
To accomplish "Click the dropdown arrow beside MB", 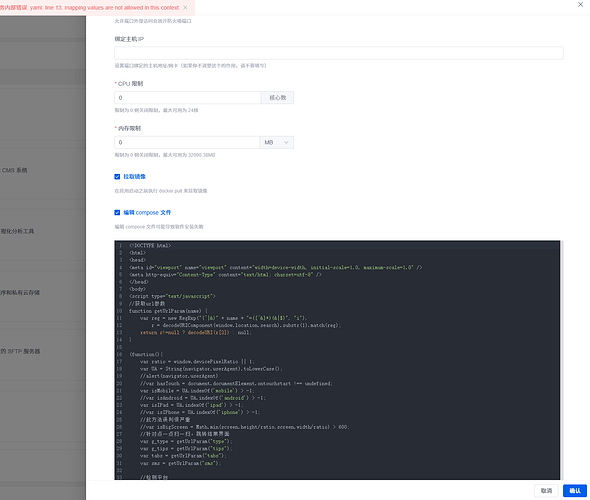I will [286, 142].
